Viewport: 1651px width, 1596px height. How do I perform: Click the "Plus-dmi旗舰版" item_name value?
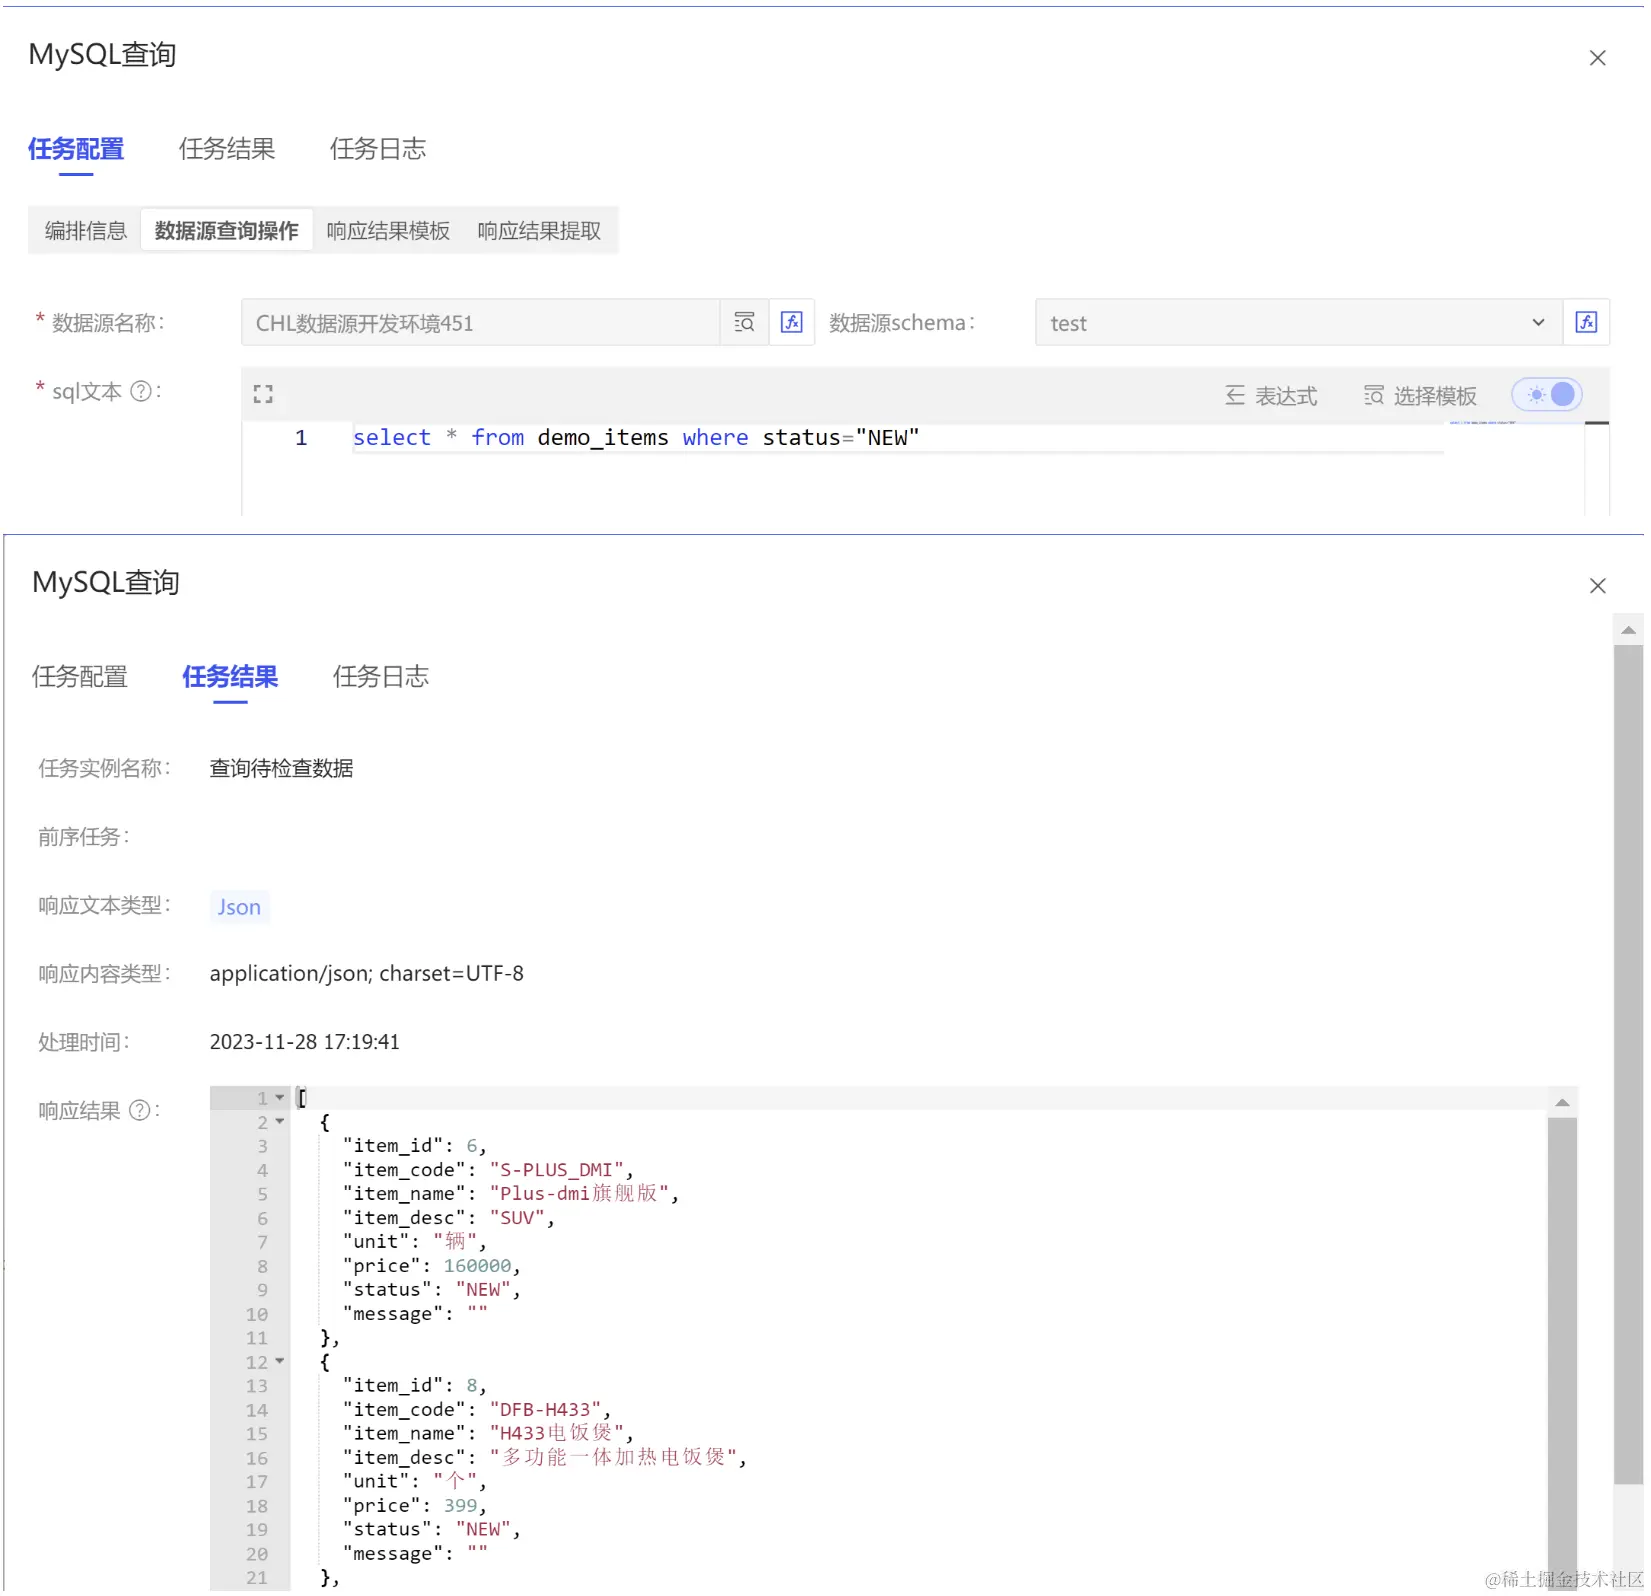579,1194
